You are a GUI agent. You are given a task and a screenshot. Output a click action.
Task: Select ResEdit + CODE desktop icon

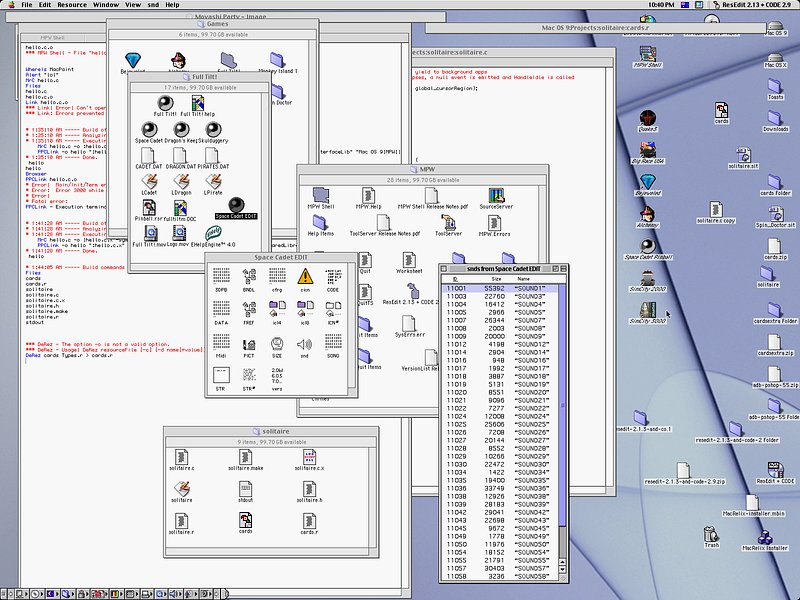pyautogui.click(x=775, y=470)
